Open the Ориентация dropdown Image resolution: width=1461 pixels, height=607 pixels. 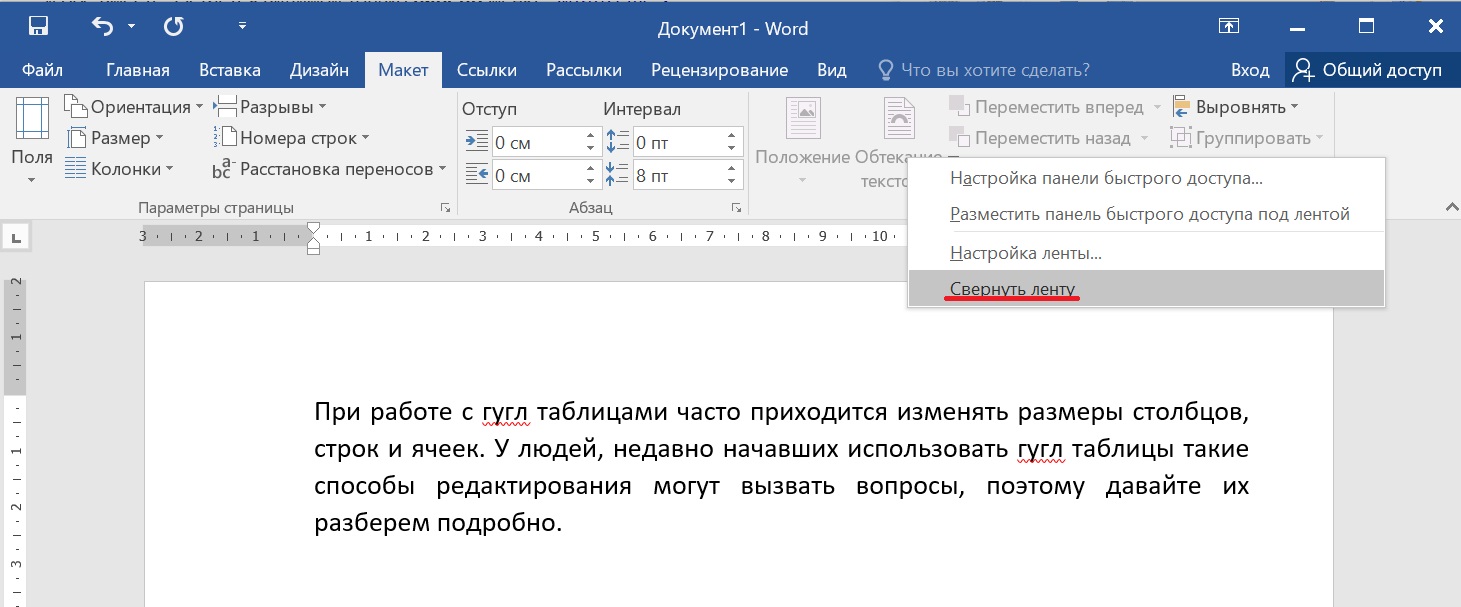click(x=133, y=107)
